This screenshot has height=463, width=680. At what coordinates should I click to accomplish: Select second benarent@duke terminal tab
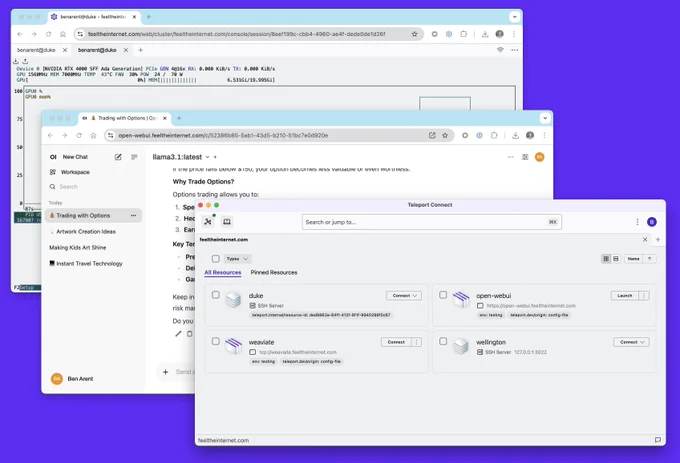point(97,50)
